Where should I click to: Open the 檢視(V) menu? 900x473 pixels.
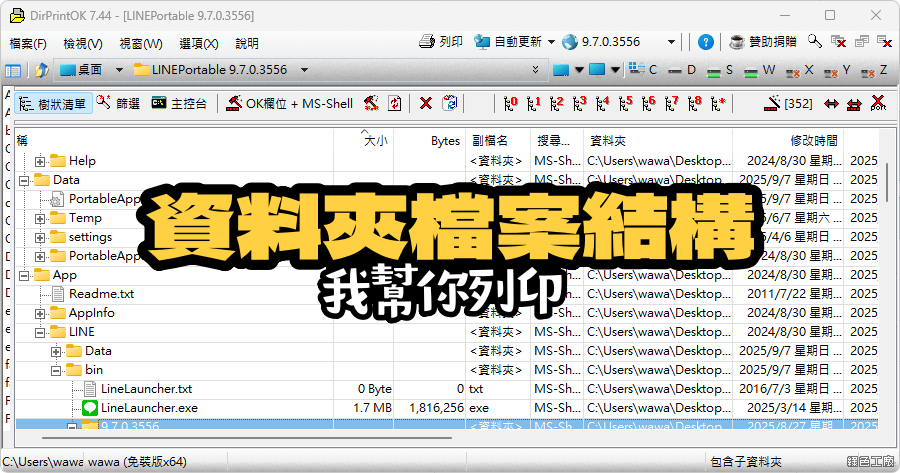pyautogui.click(x=83, y=44)
